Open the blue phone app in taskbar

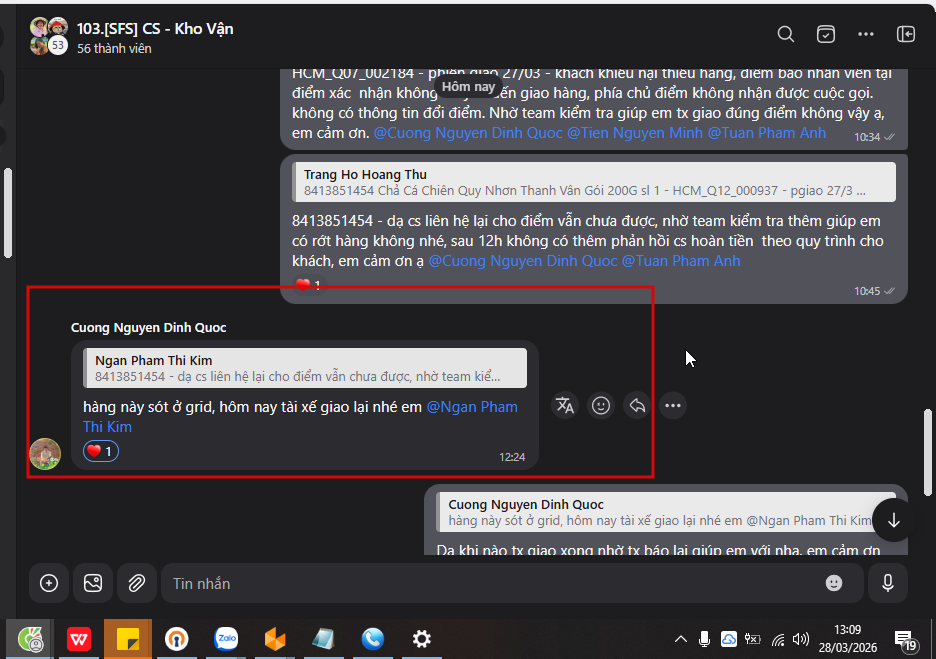click(x=372, y=639)
